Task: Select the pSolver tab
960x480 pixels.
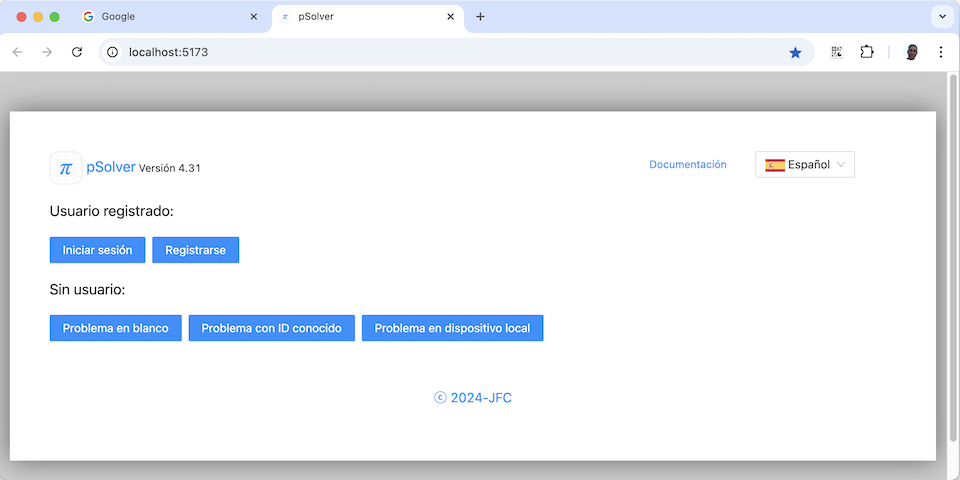Action: point(360,17)
